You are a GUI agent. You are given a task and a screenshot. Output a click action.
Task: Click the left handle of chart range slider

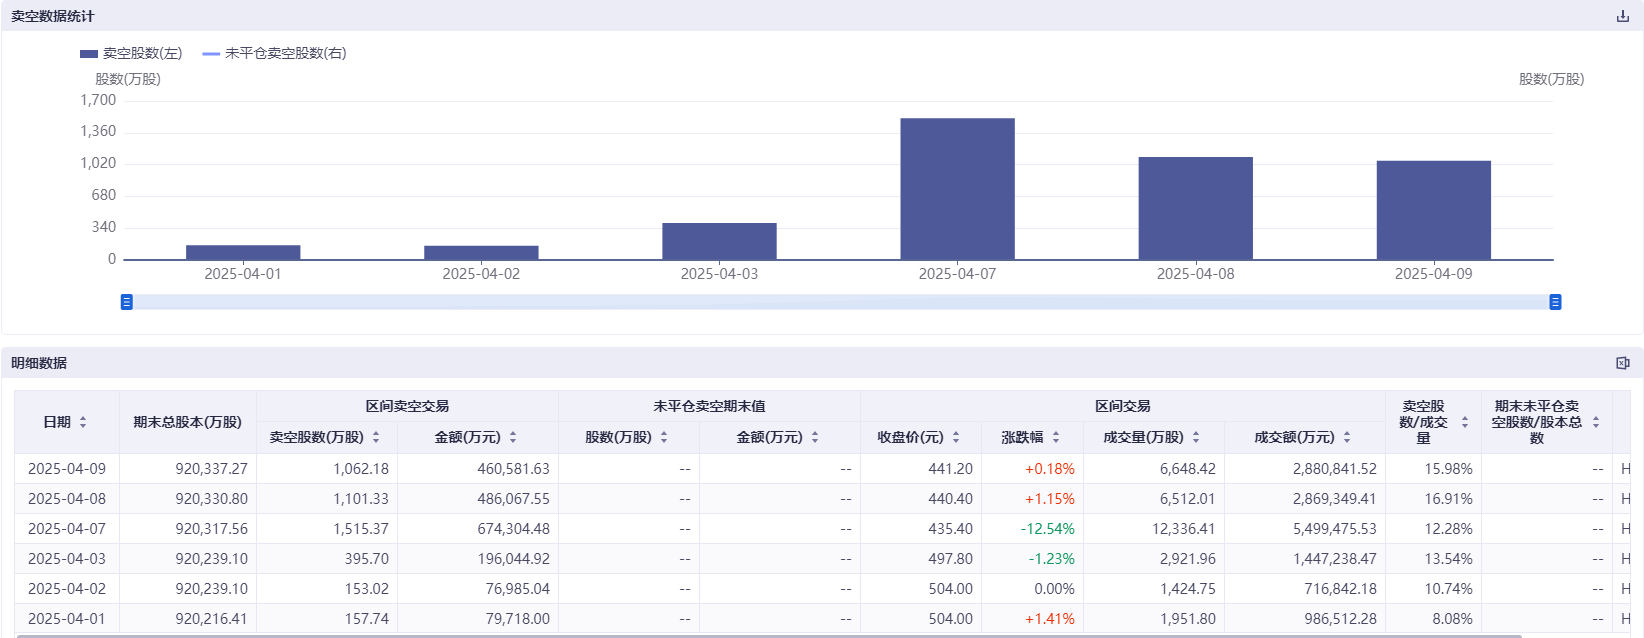(127, 302)
